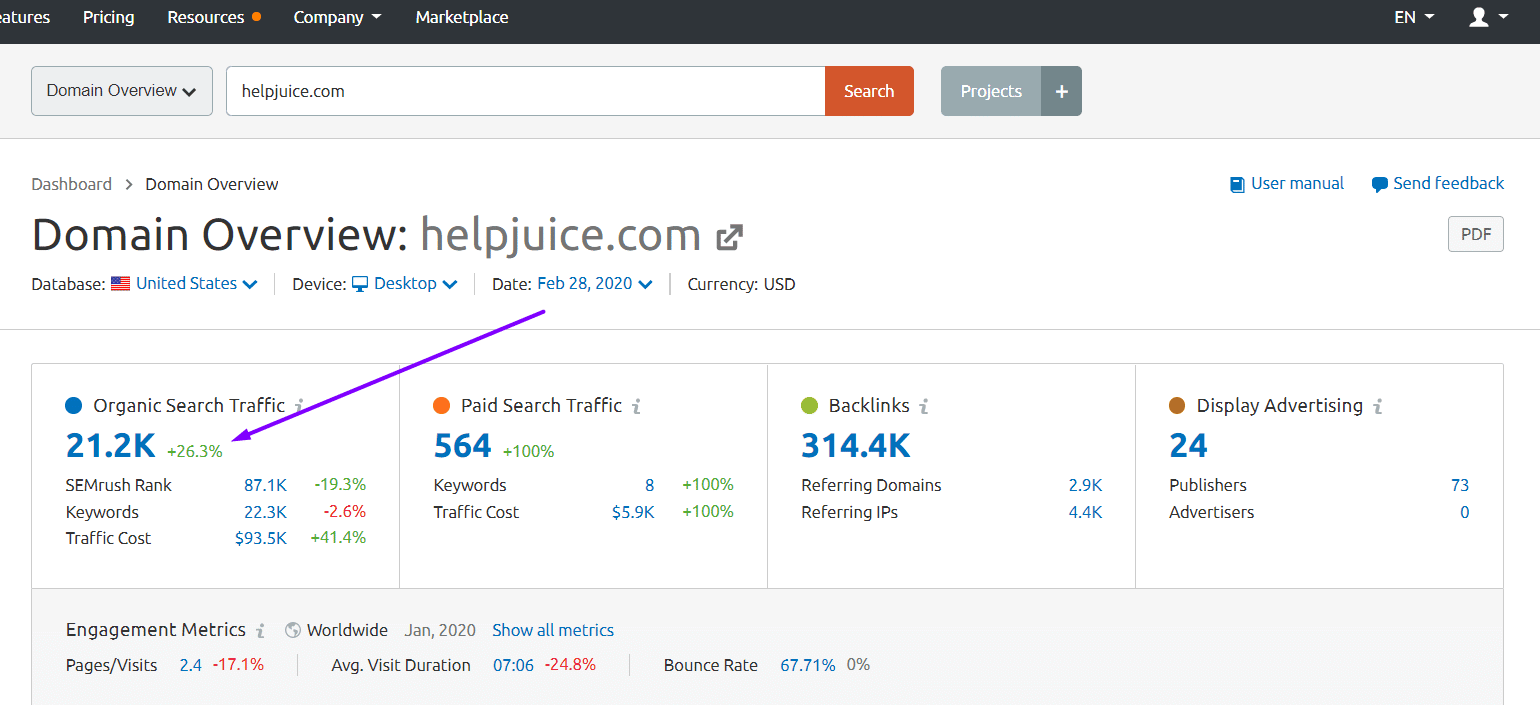Click the green Backlinks color dot
1540x705 pixels.
(810, 406)
